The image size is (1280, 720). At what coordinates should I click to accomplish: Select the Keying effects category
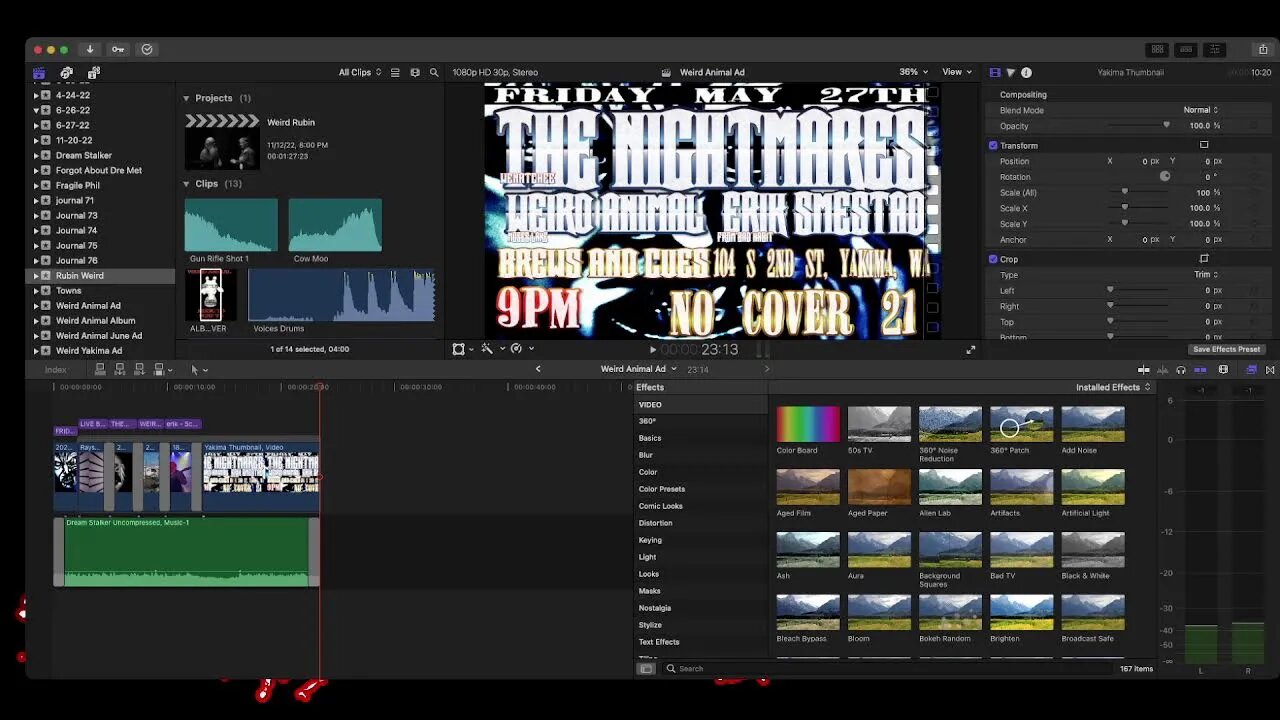point(650,540)
